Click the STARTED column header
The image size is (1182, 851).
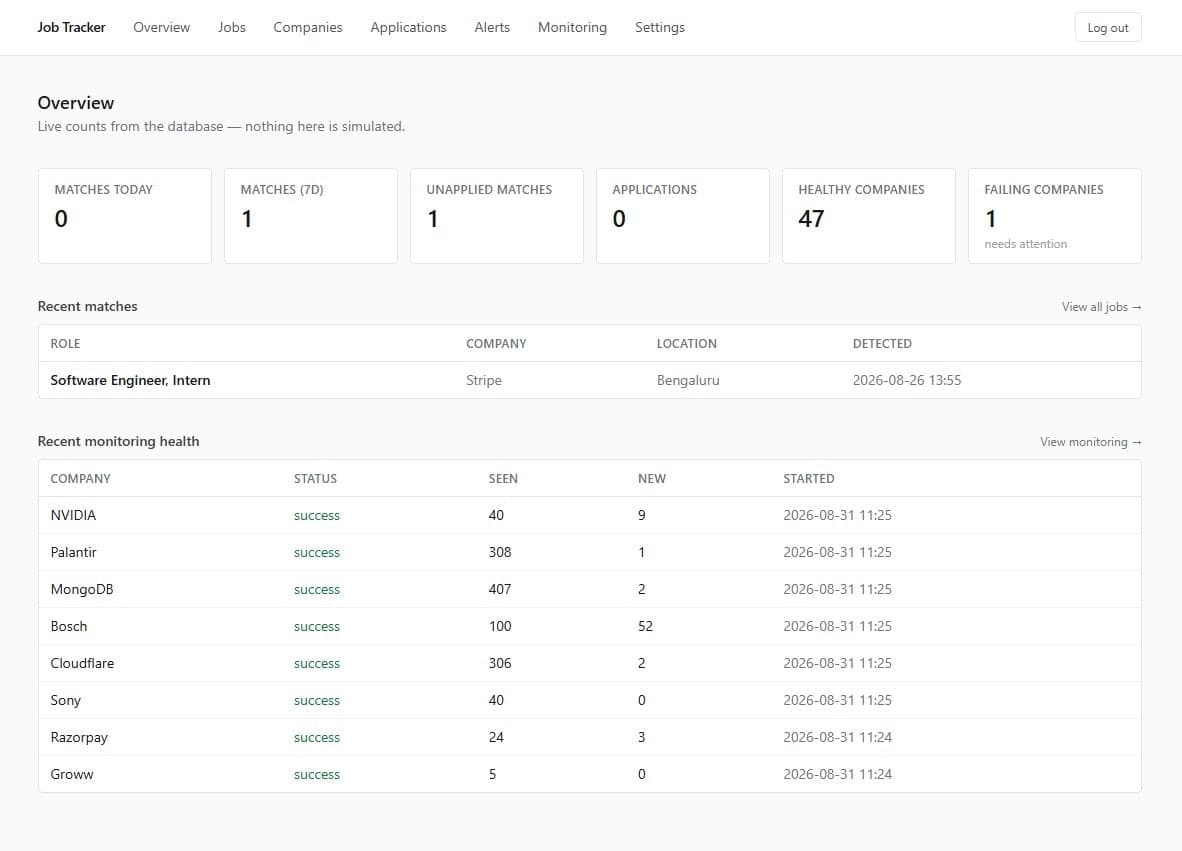pyautogui.click(x=809, y=479)
